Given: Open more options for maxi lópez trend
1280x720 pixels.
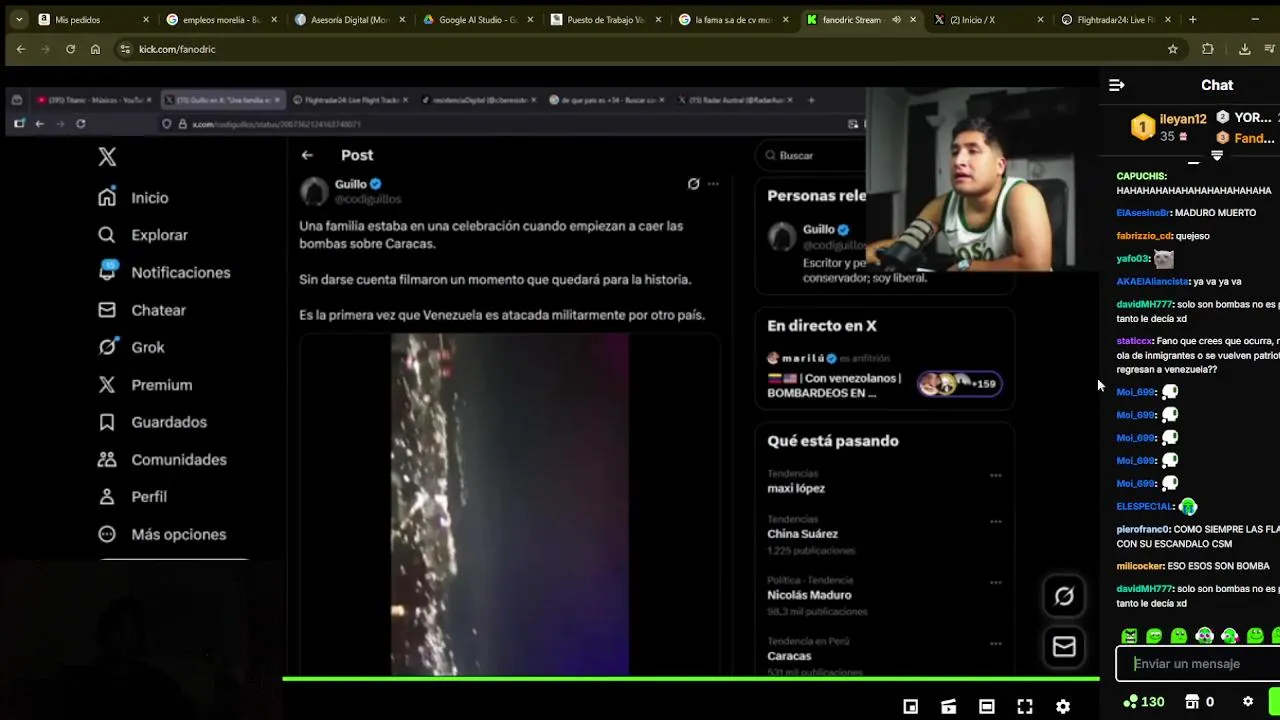Looking at the screenshot, I should click(x=995, y=476).
